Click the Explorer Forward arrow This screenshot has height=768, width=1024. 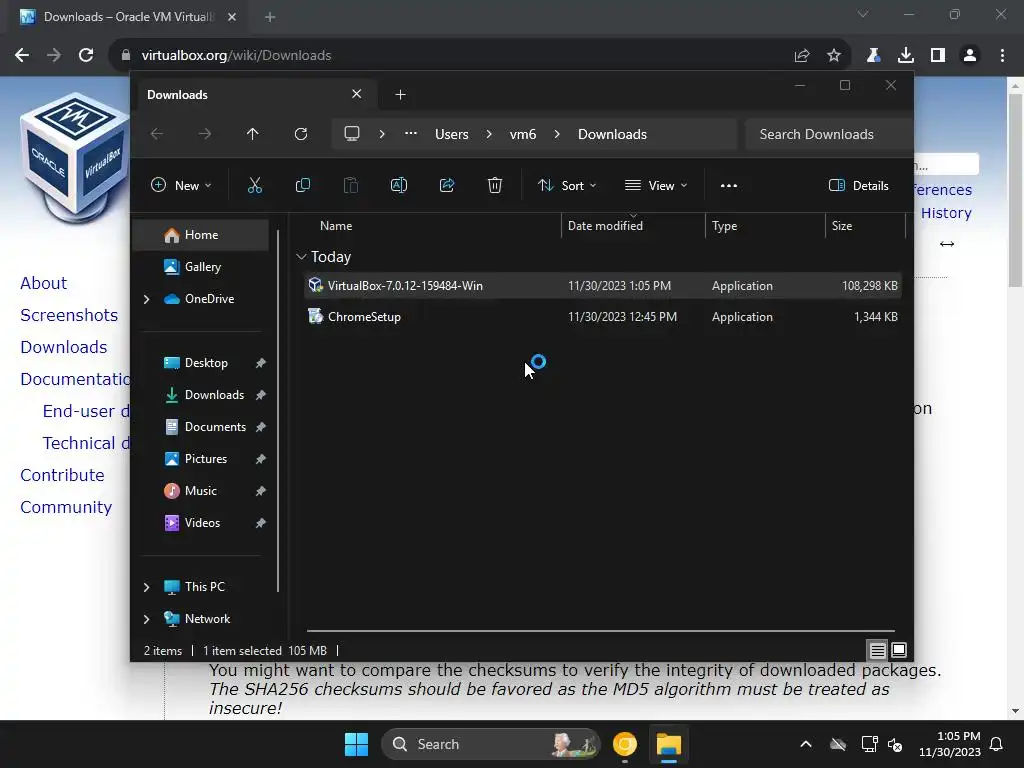(205, 134)
